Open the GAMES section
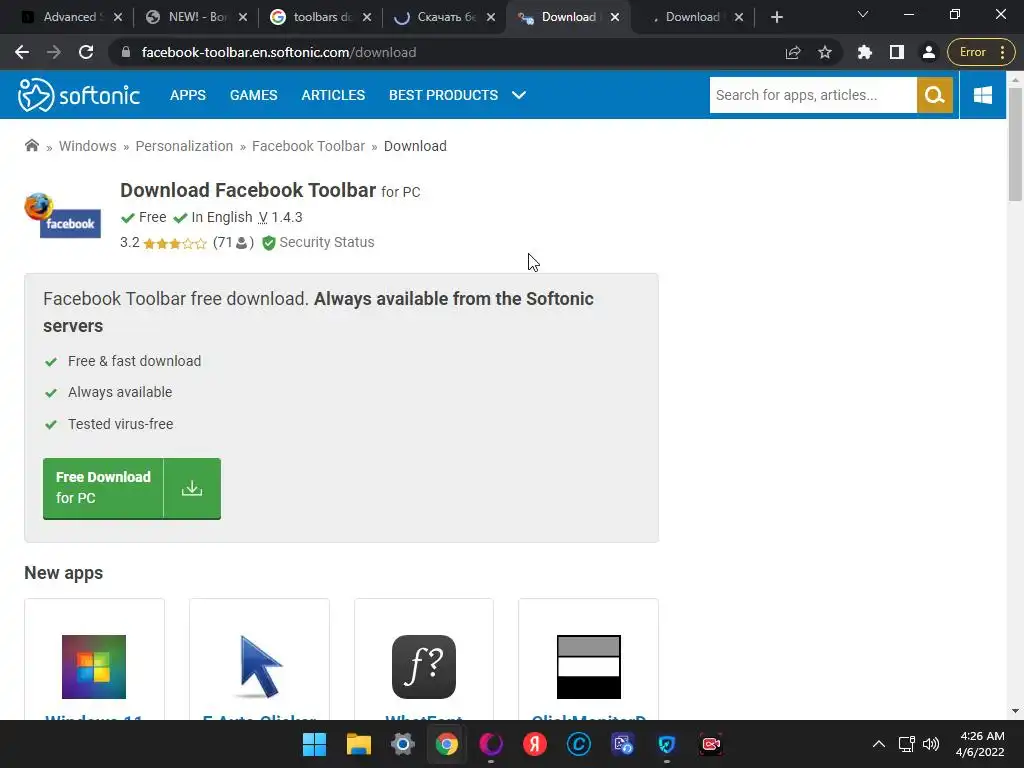 253,95
